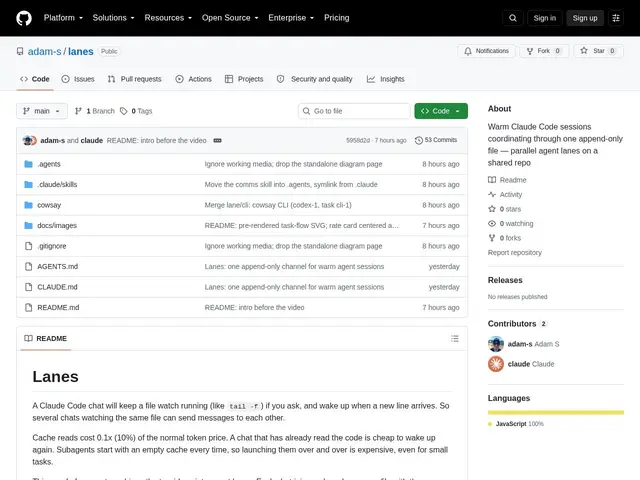Open adam-s contributor avatar
Image resolution: width=640 pixels, height=480 pixels.
[496, 344]
